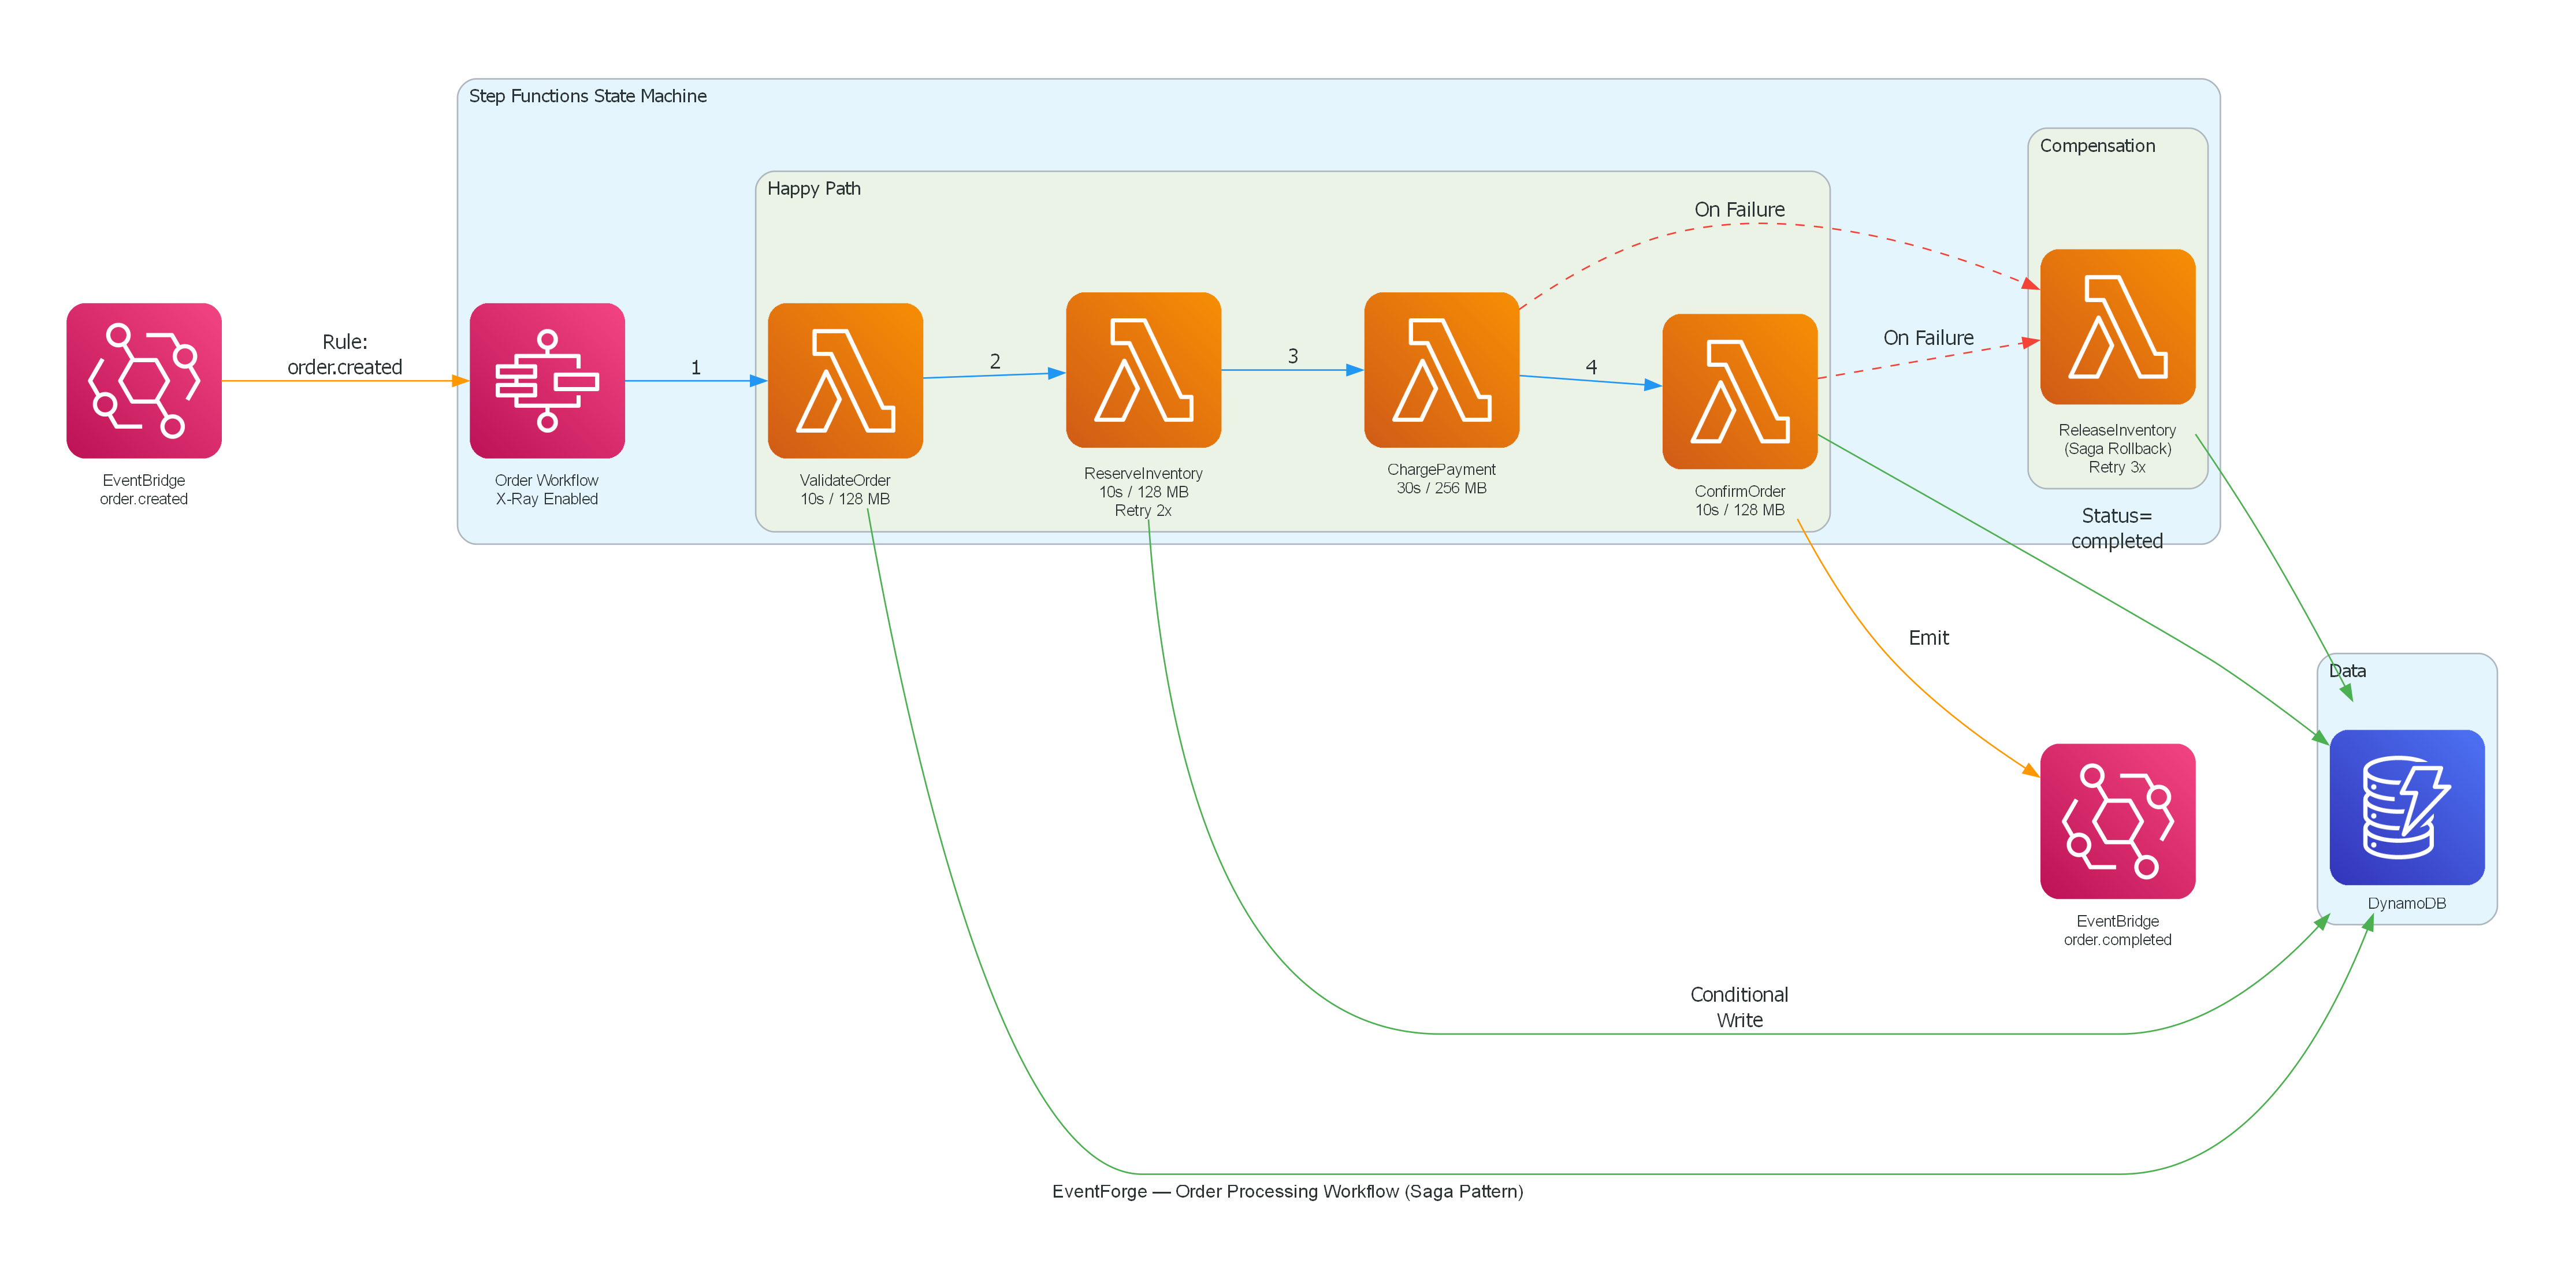Click the 'Happy Path' group label
This screenshot has width=2576, height=1275.
click(x=814, y=189)
